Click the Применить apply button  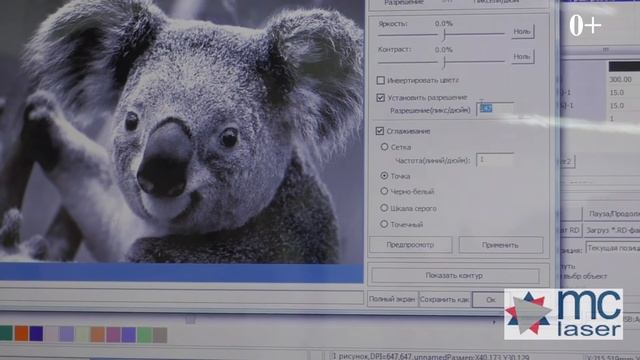pos(501,245)
